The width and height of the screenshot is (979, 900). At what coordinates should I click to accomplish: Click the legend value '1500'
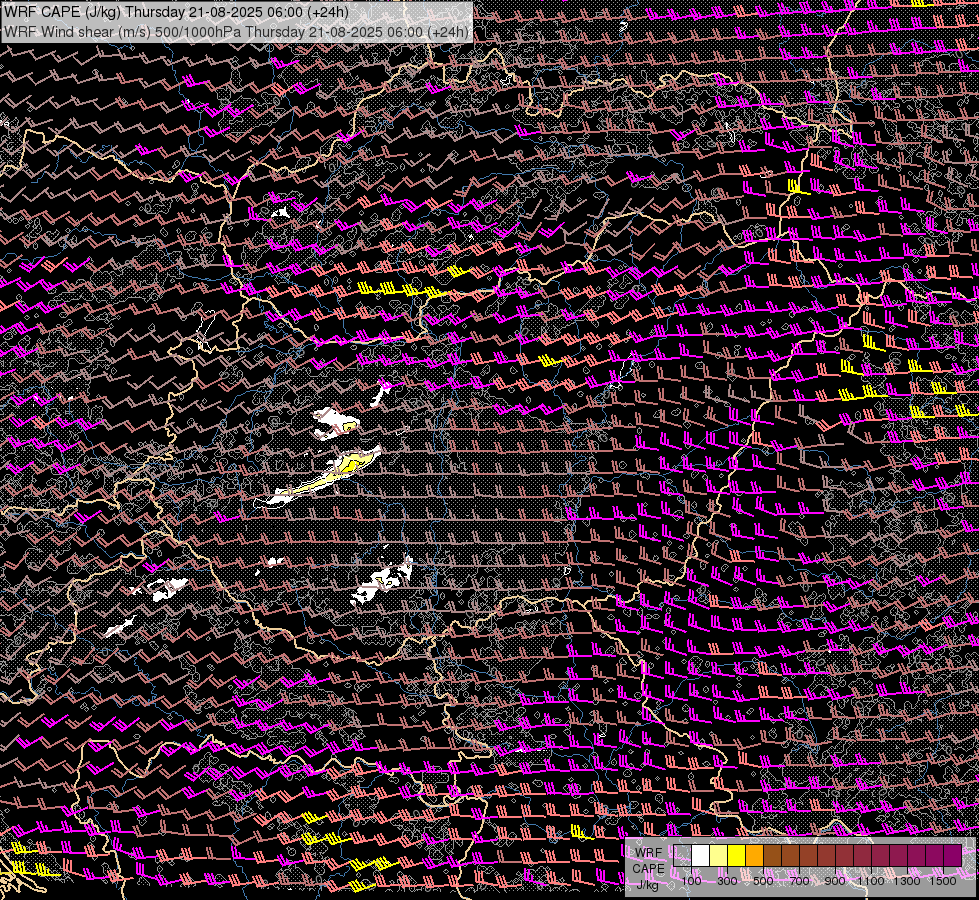pos(943,881)
